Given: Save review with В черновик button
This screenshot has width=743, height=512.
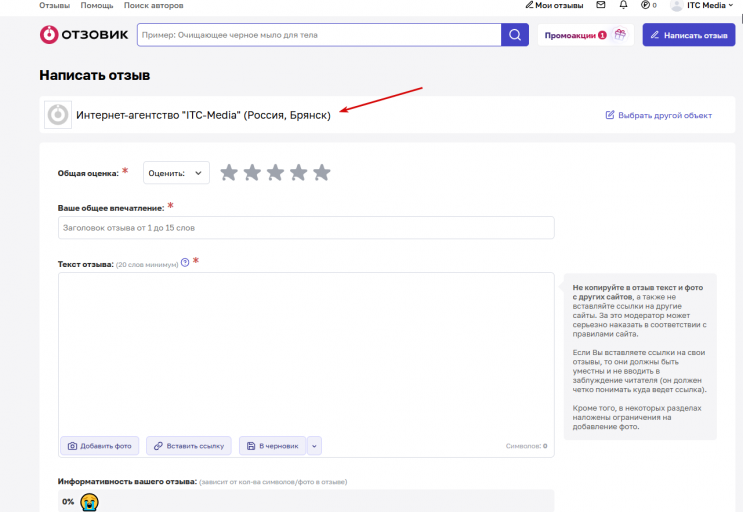Looking at the screenshot, I should pyautogui.click(x=273, y=446).
